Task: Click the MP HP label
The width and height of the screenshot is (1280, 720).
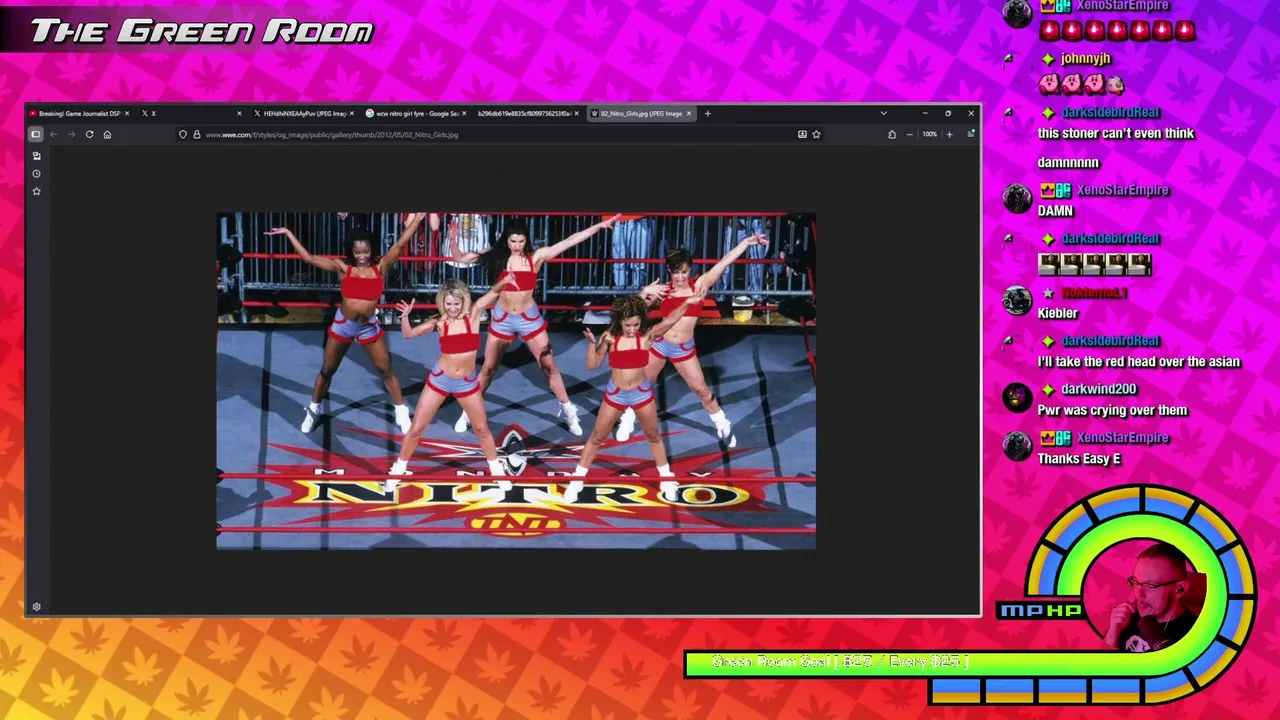Action: point(1040,610)
